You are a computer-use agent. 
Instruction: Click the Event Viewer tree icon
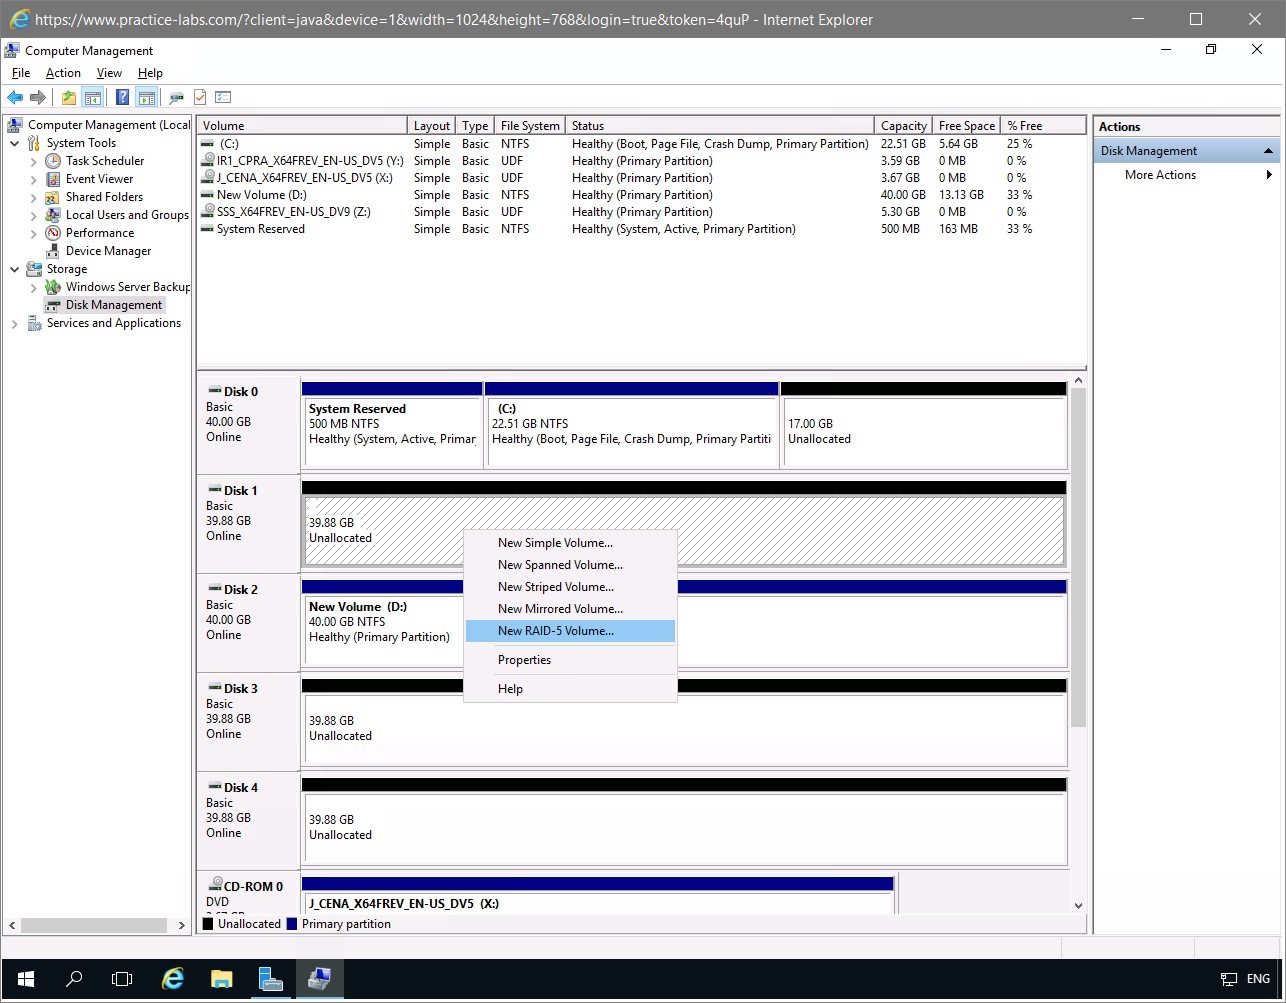click(53, 179)
